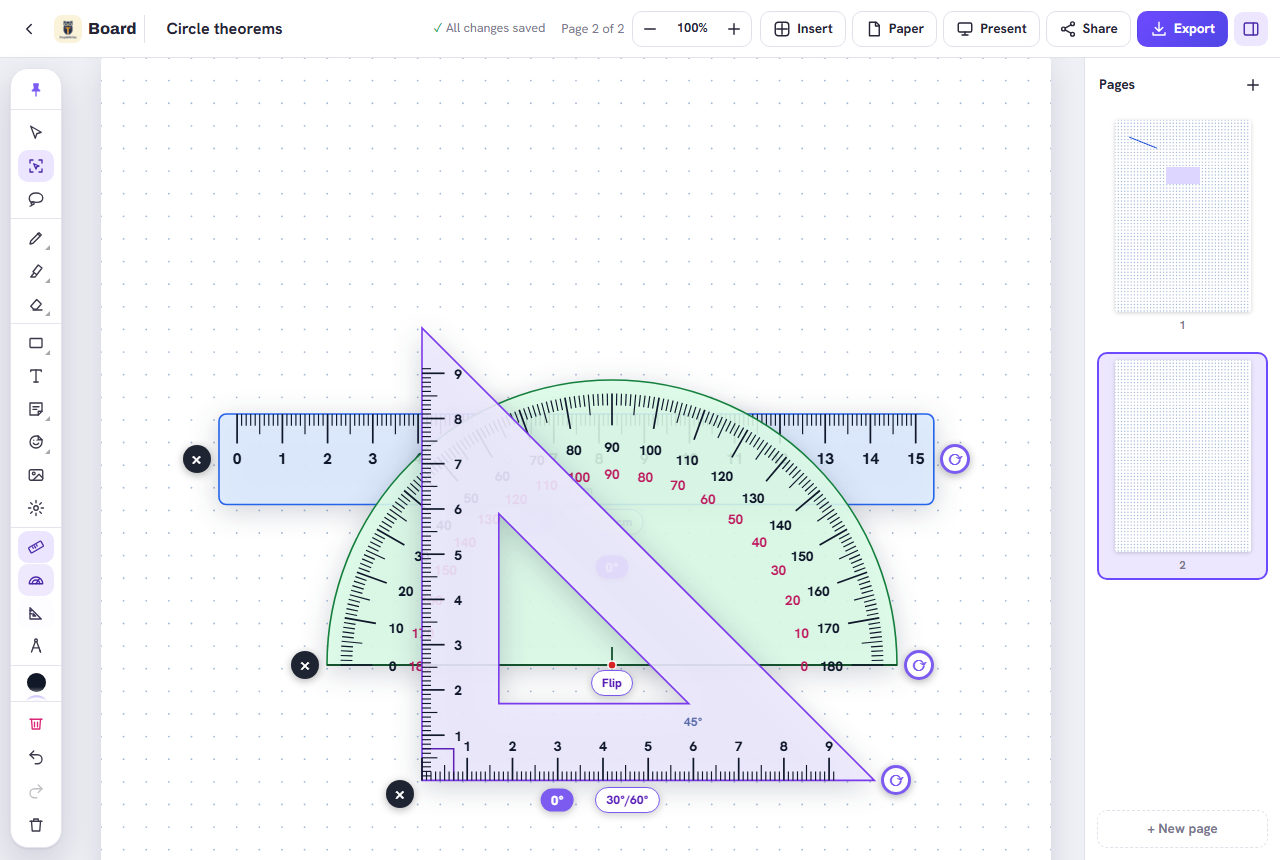Screen dimensions: 1280x860
Task: Click the Export button
Action: (1182, 29)
